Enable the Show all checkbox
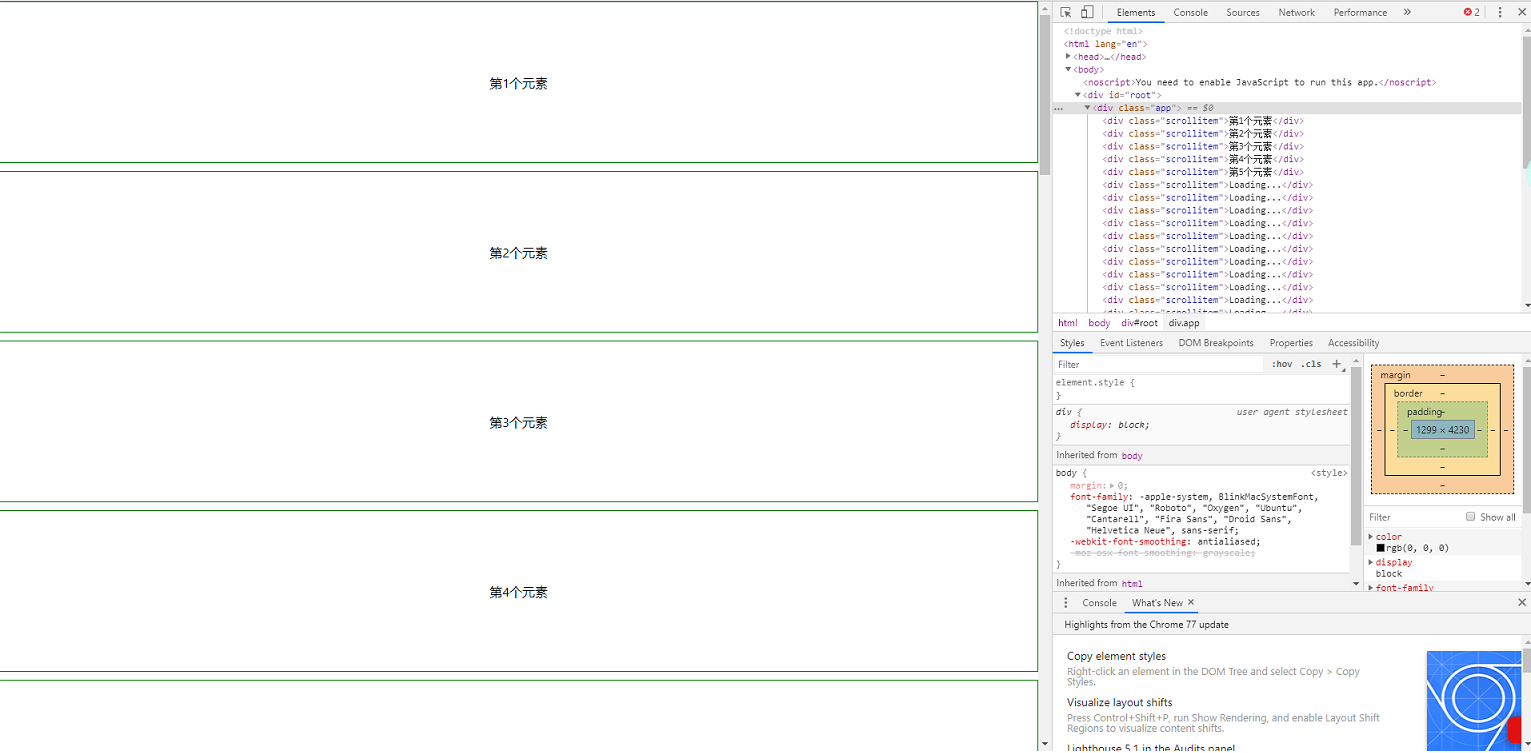This screenshot has height=753, width=1531. [x=1470, y=517]
